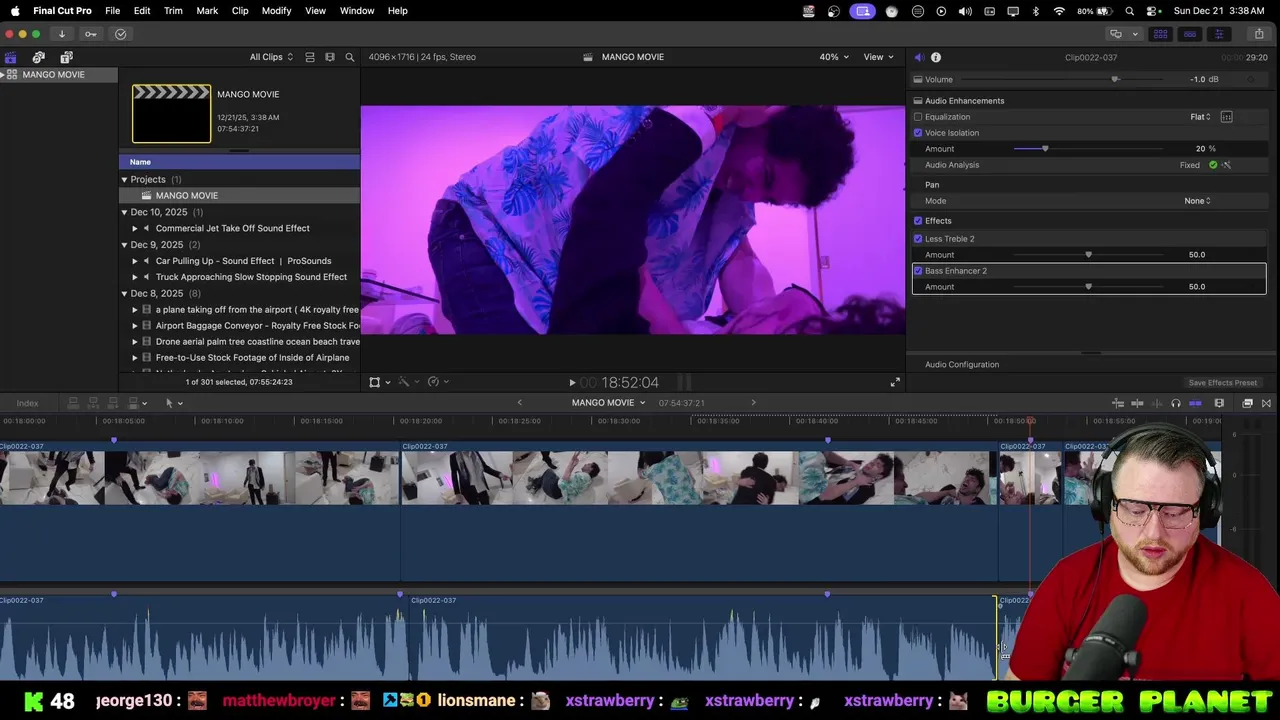Adjust the Bass Enhancer 2 Amount slider

(x=1088, y=287)
